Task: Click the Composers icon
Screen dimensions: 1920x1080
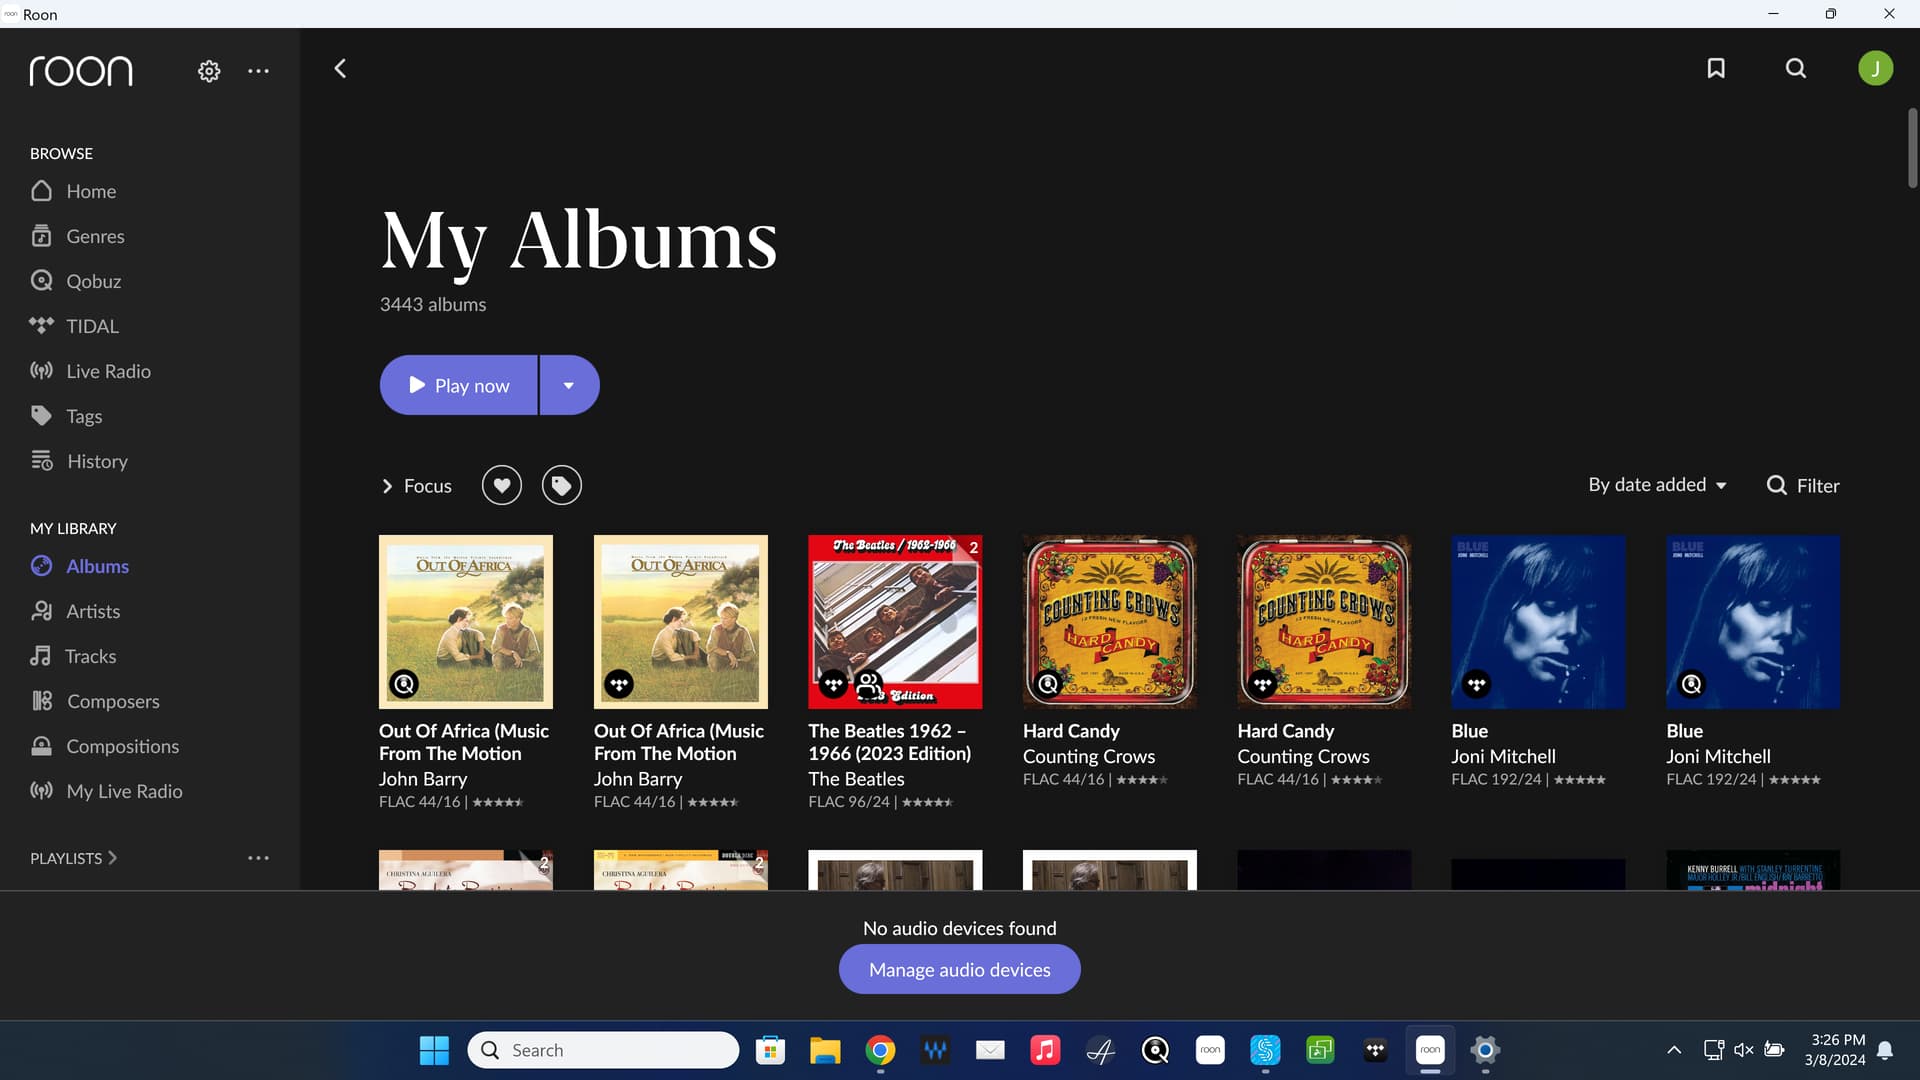Action: (x=41, y=700)
